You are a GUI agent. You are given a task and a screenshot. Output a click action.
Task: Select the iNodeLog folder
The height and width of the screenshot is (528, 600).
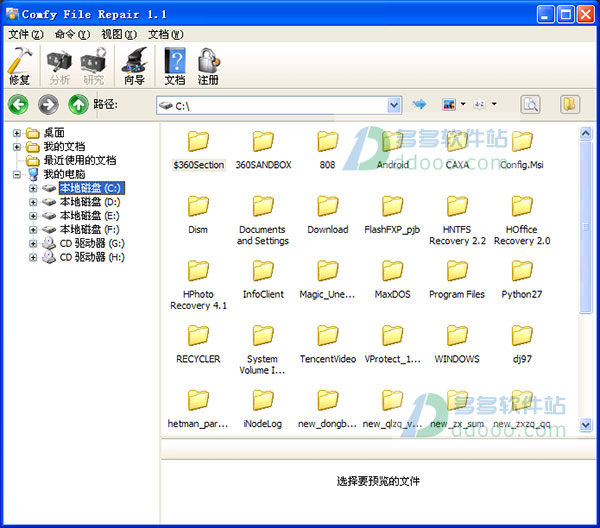[263, 409]
